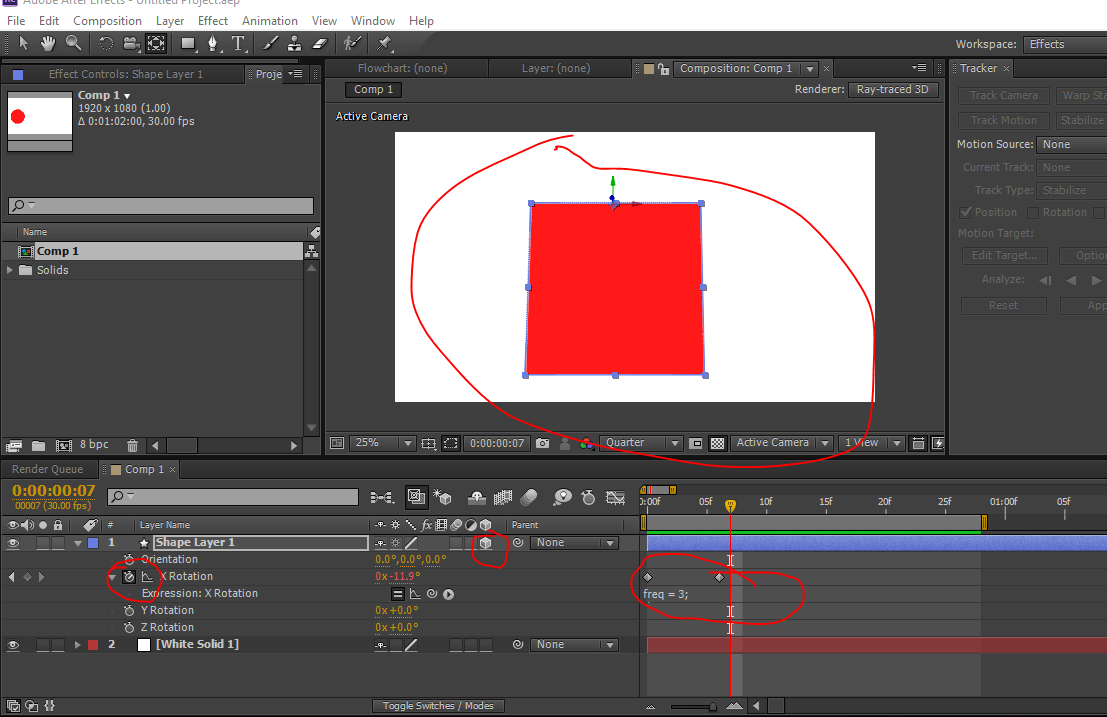Click the Composition Mini-Flowchart icon
This screenshot has width=1107, height=717.
click(382, 498)
